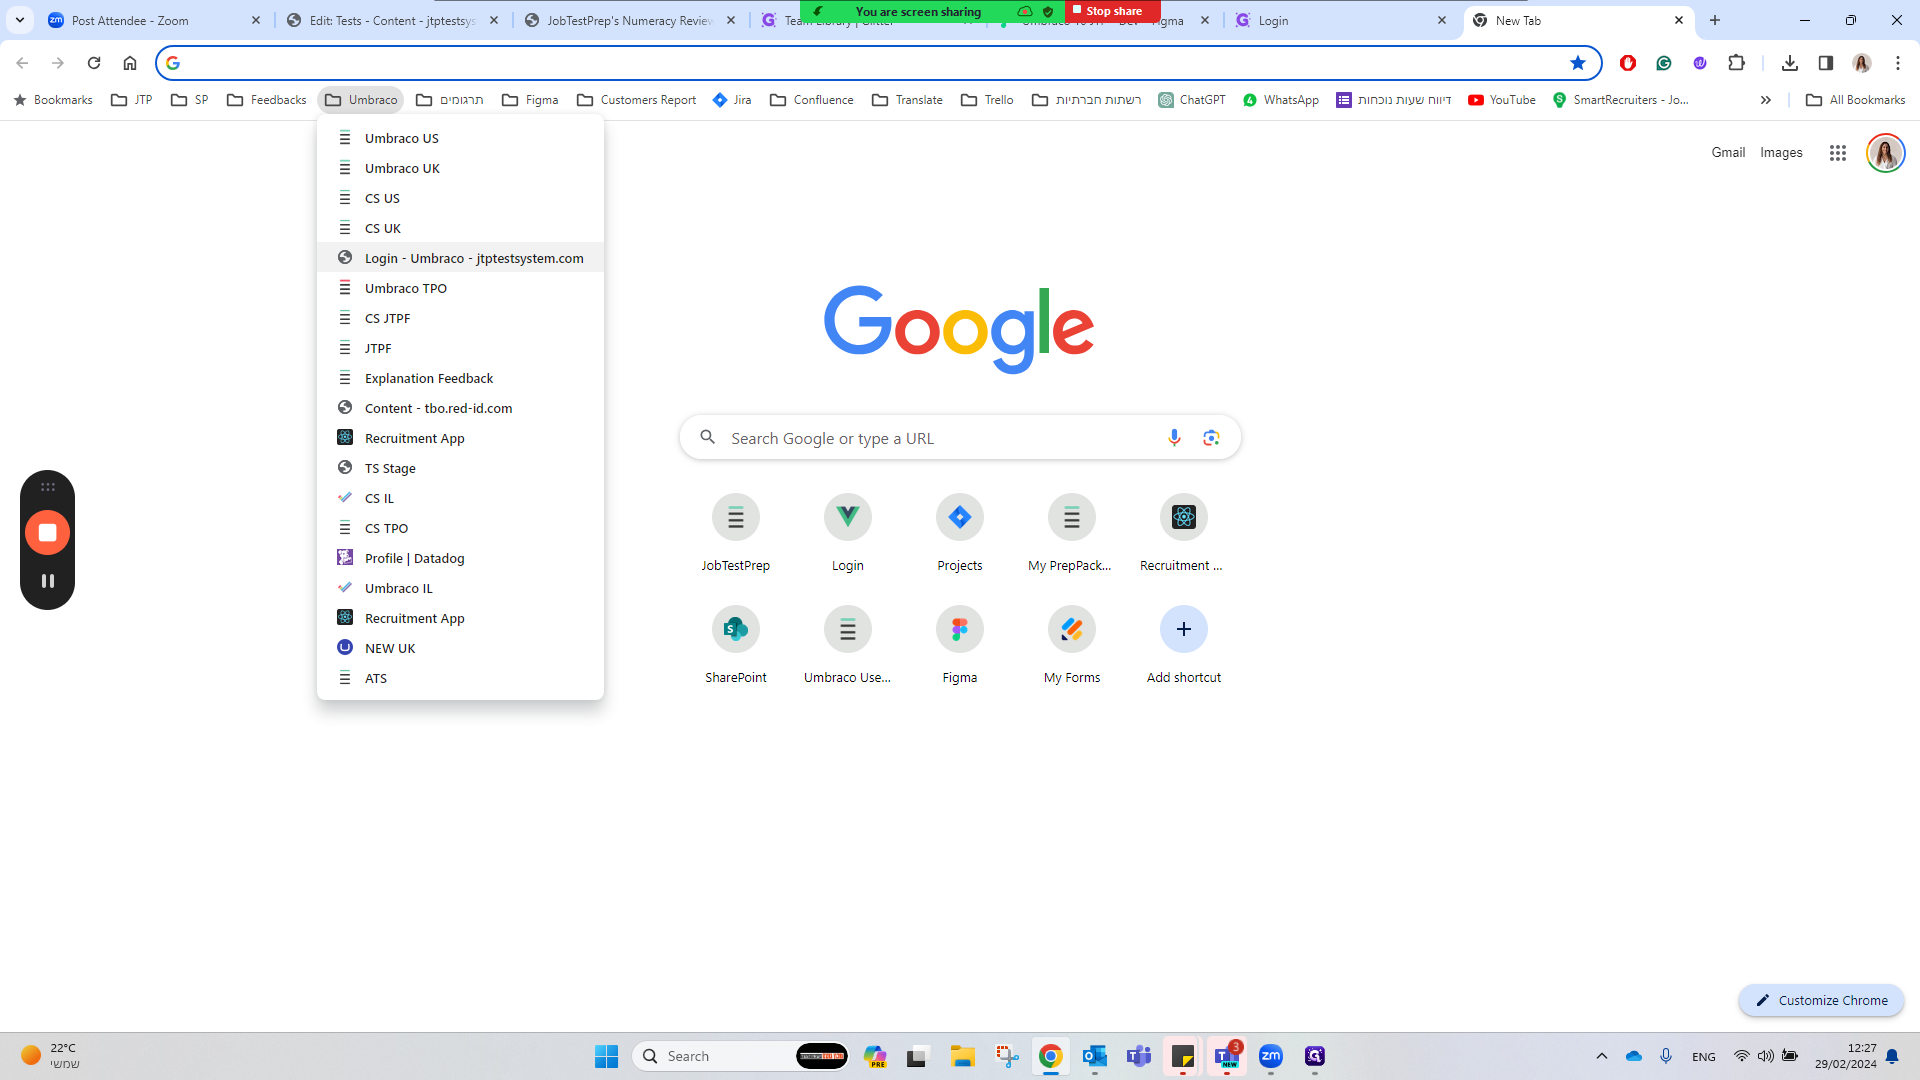
Task: Open Outlook from the taskbar
Action: [1095, 1056]
